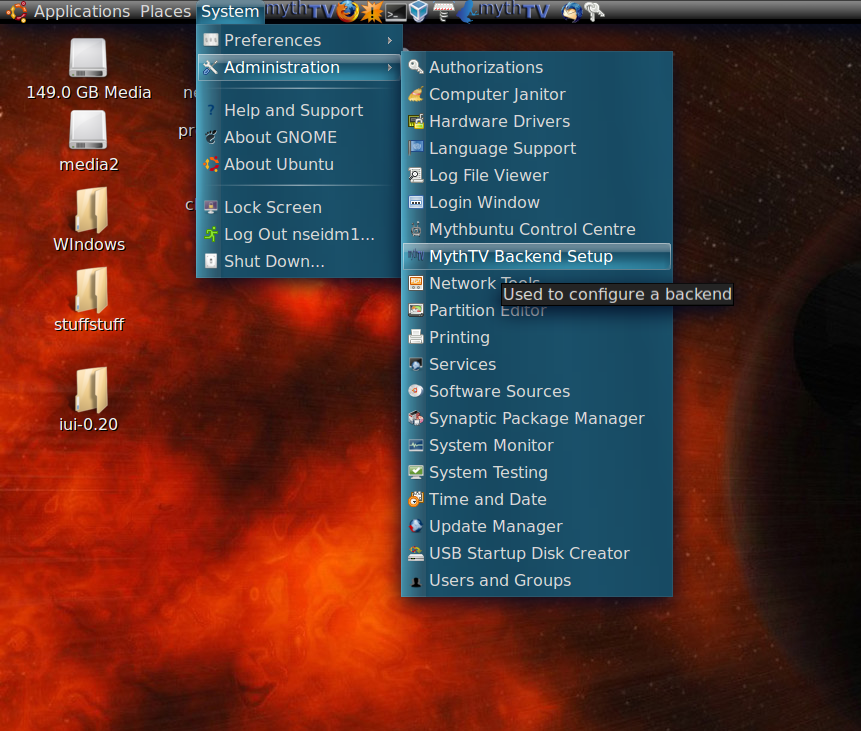Viewport: 861px width, 731px height.
Task: Click the Log File Viewer icon
Action: click(416, 175)
